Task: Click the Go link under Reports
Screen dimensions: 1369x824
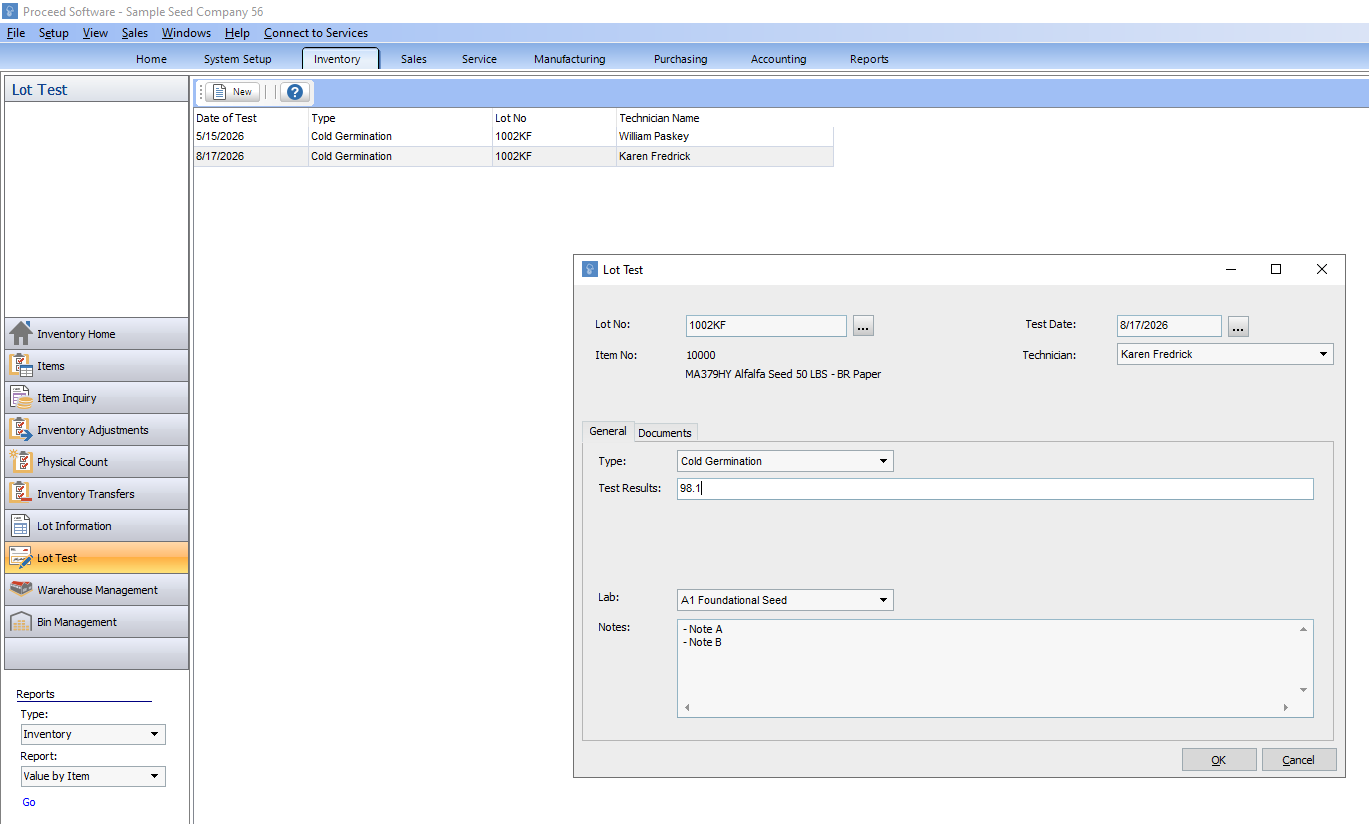Action: [x=29, y=802]
